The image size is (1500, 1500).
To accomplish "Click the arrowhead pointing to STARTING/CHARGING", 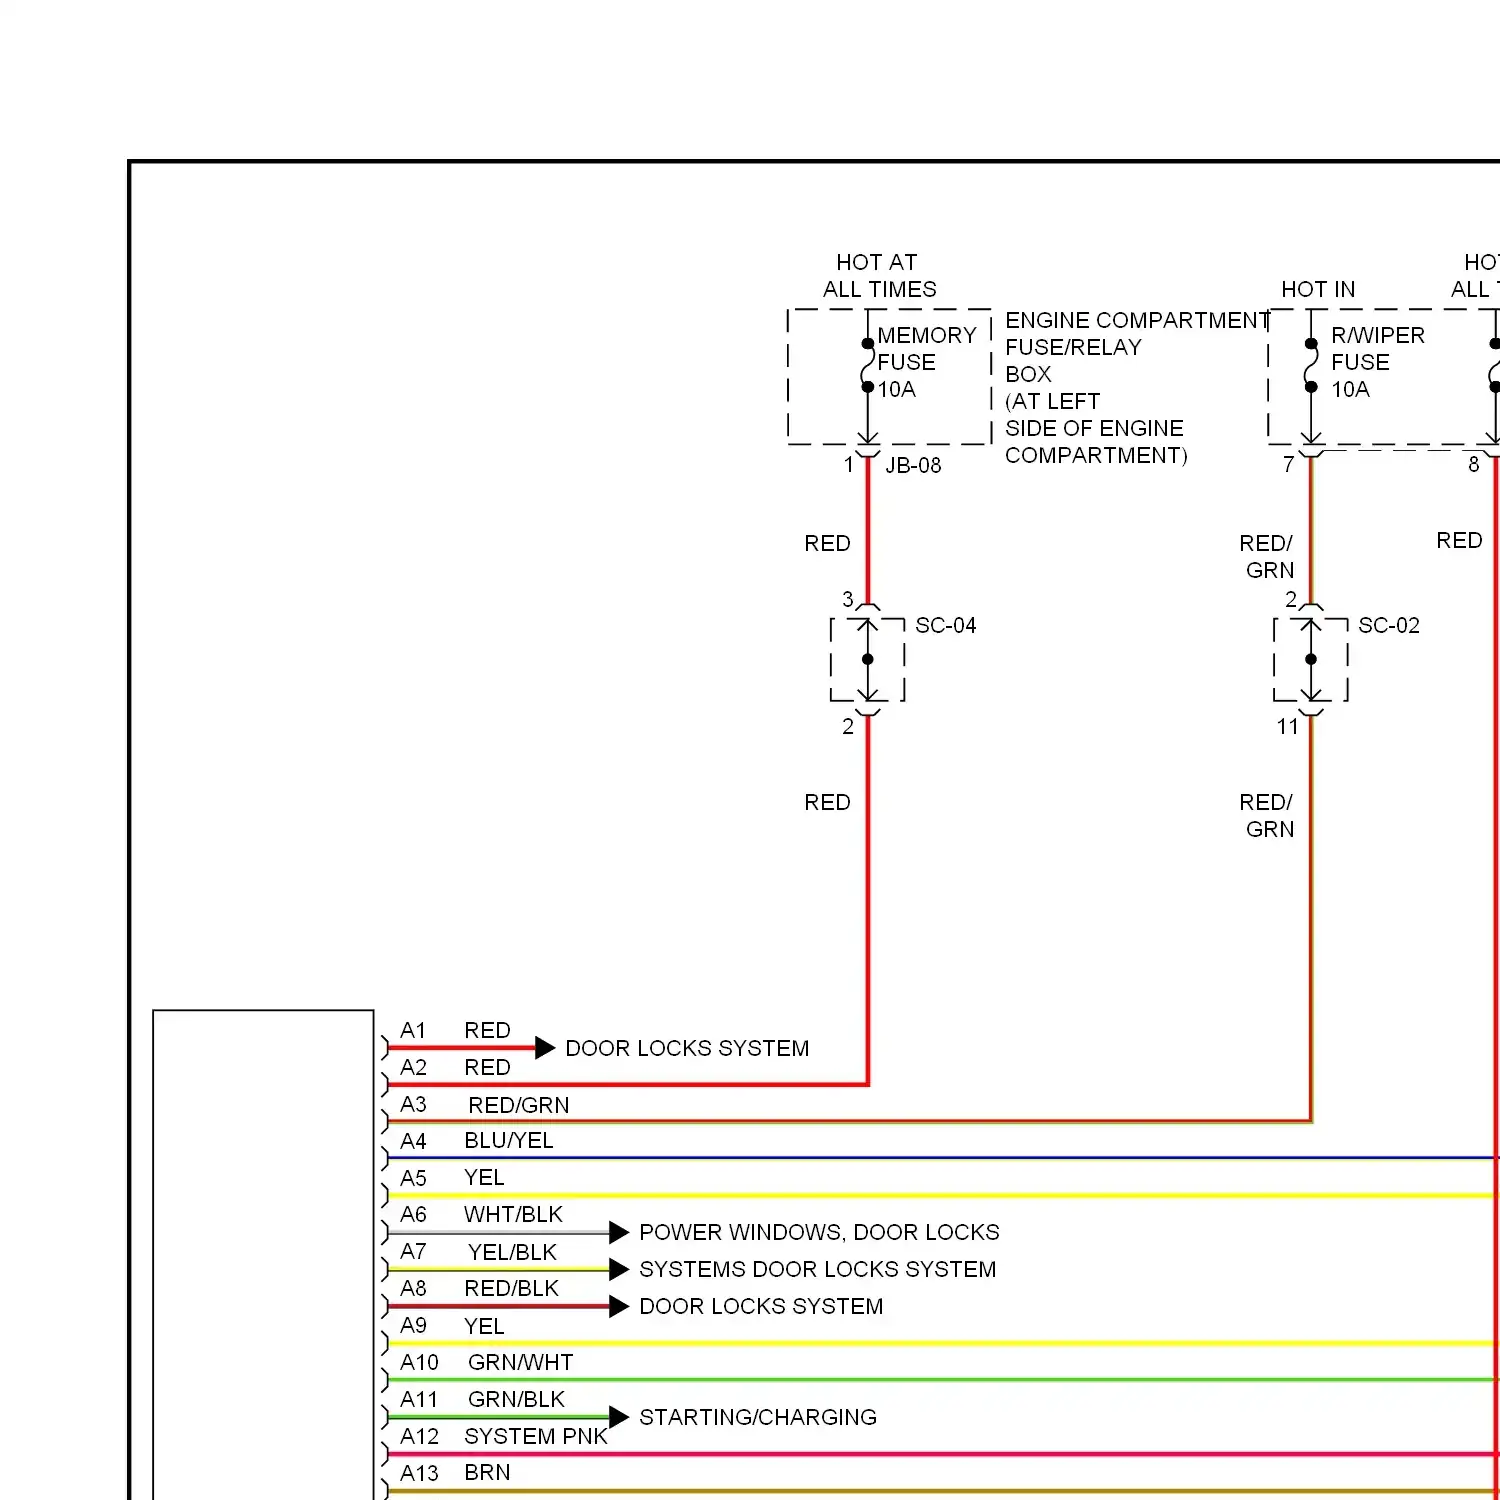I will [x=619, y=1417].
